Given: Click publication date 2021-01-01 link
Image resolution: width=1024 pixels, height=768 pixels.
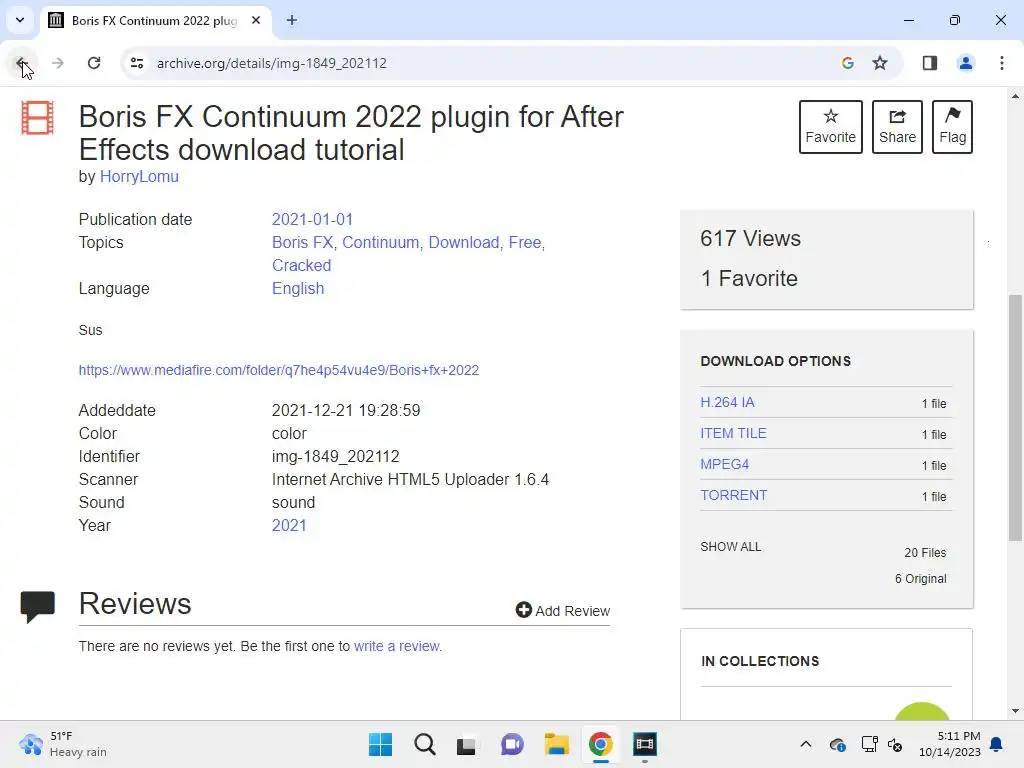Looking at the screenshot, I should tap(312, 219).
